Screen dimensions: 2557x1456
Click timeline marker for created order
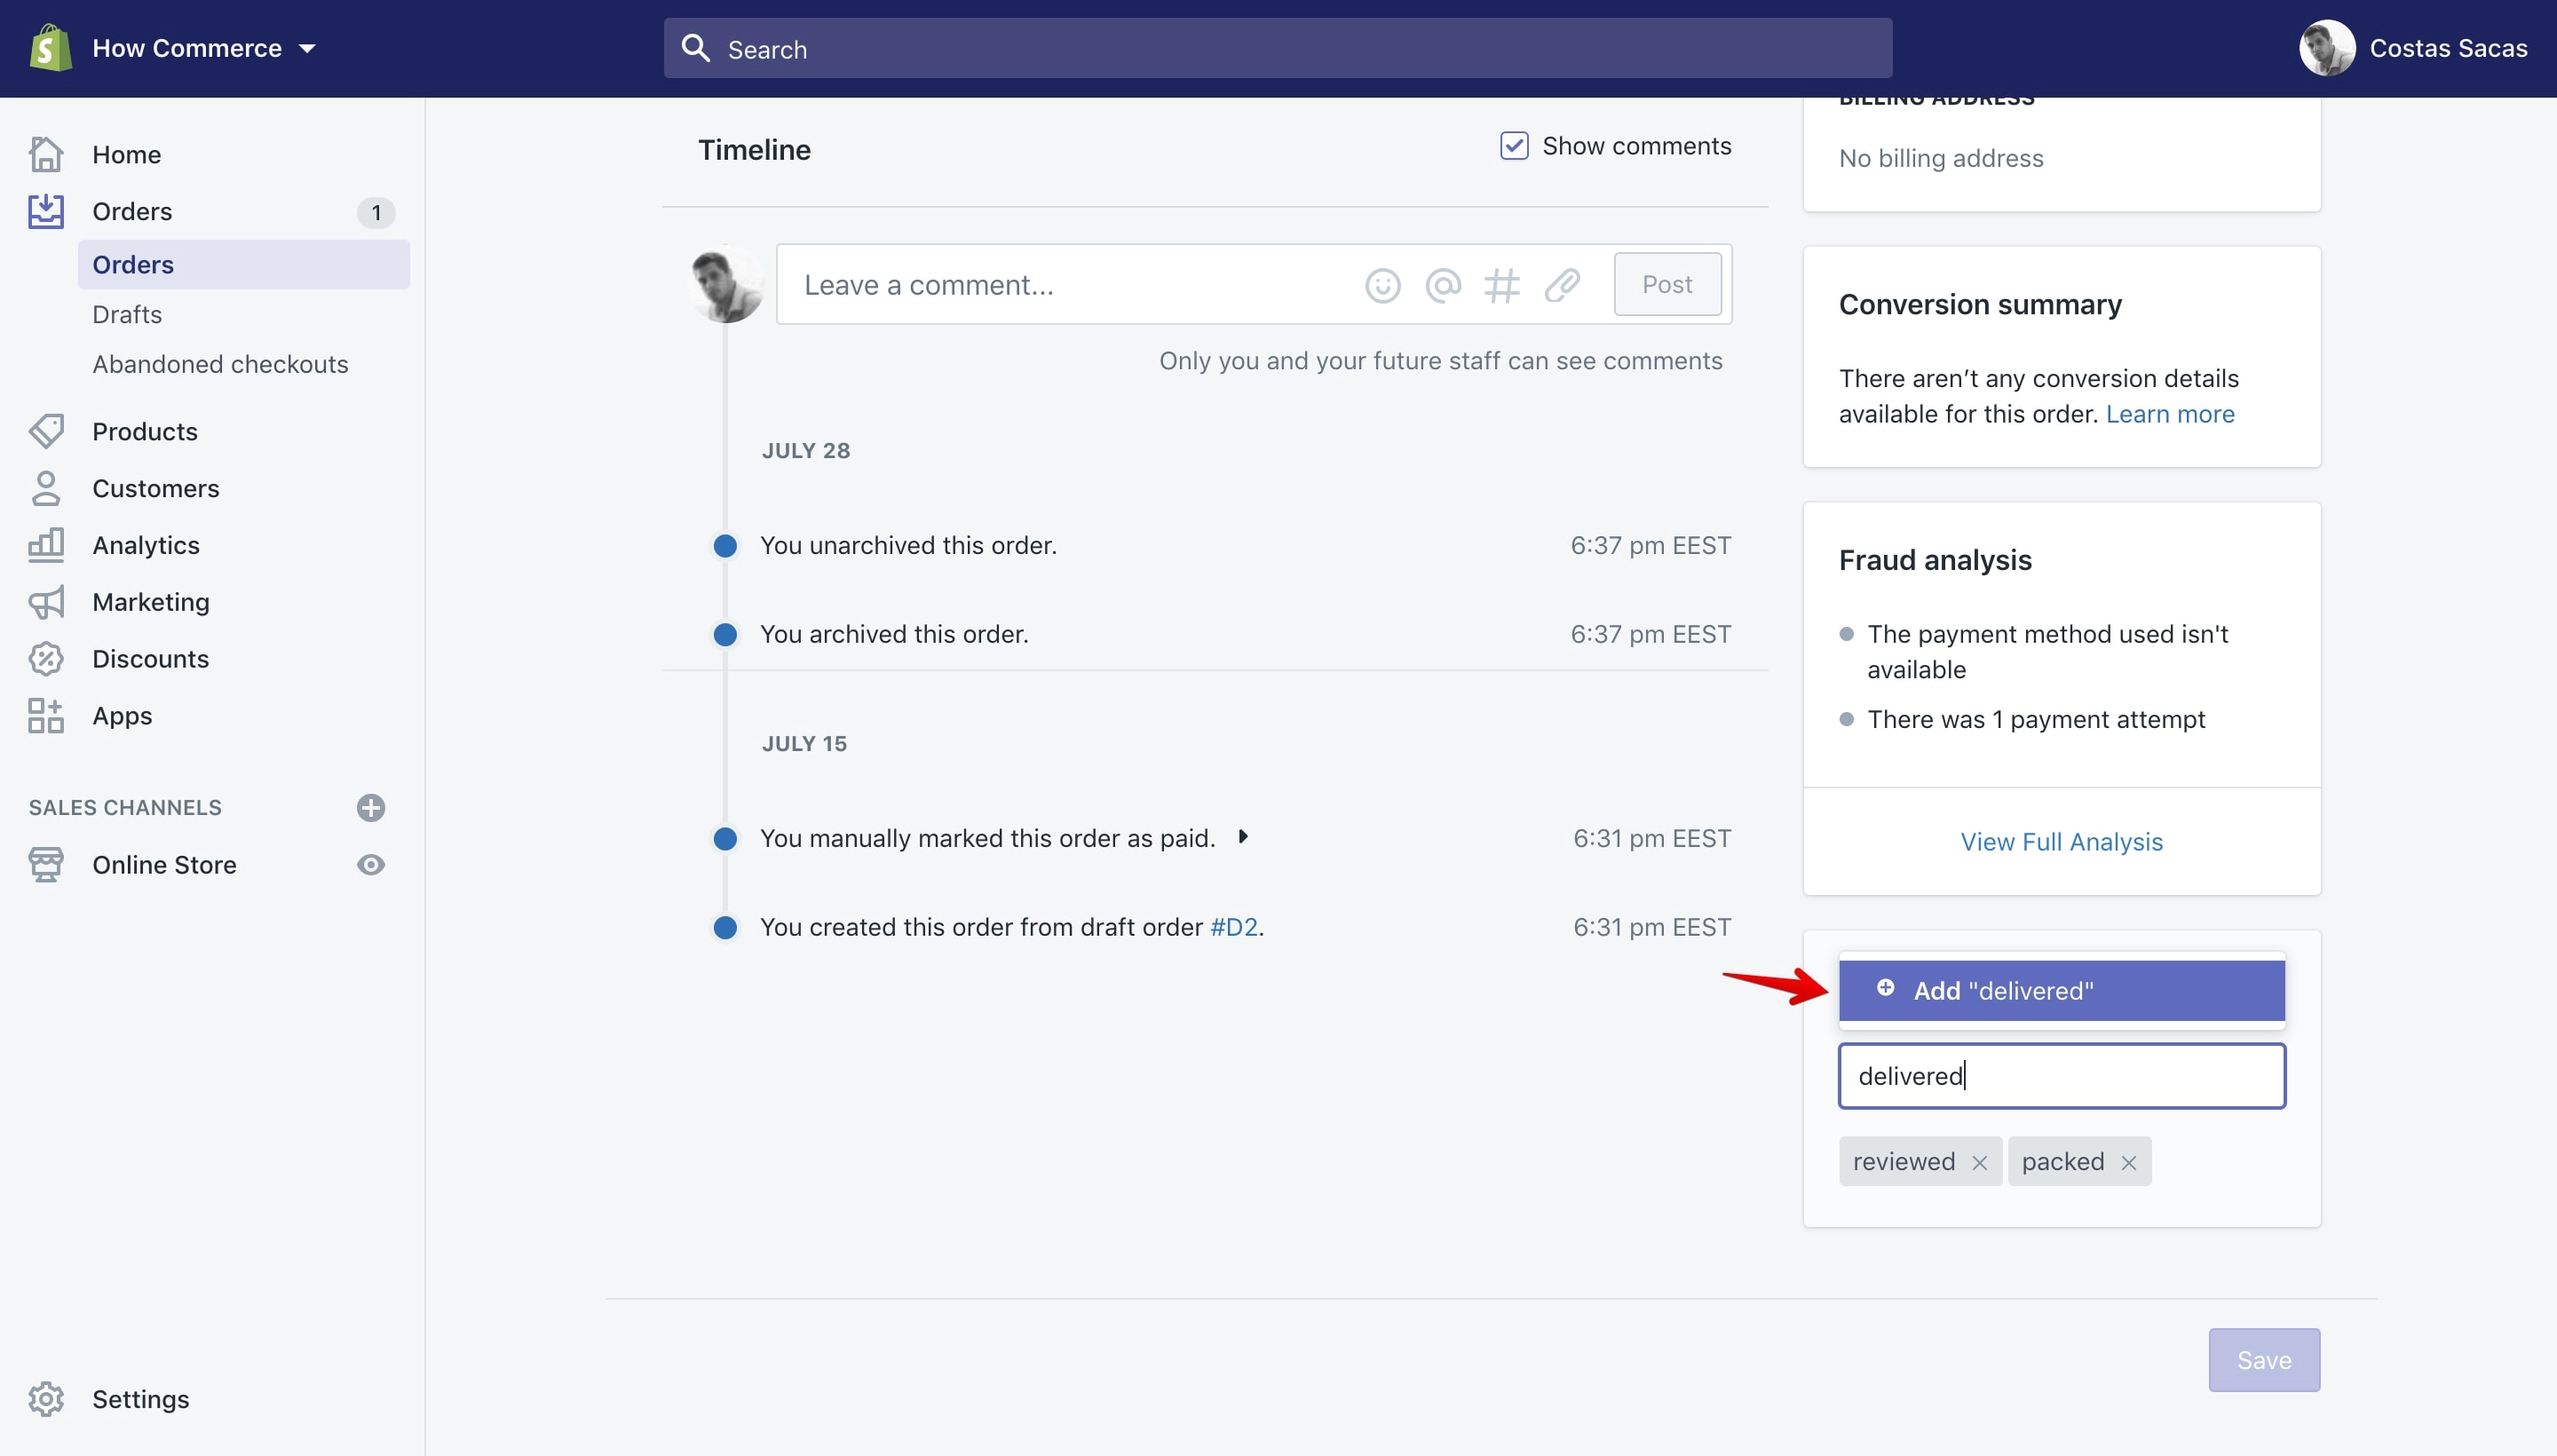pyautogui.click(x=725, y=928)
